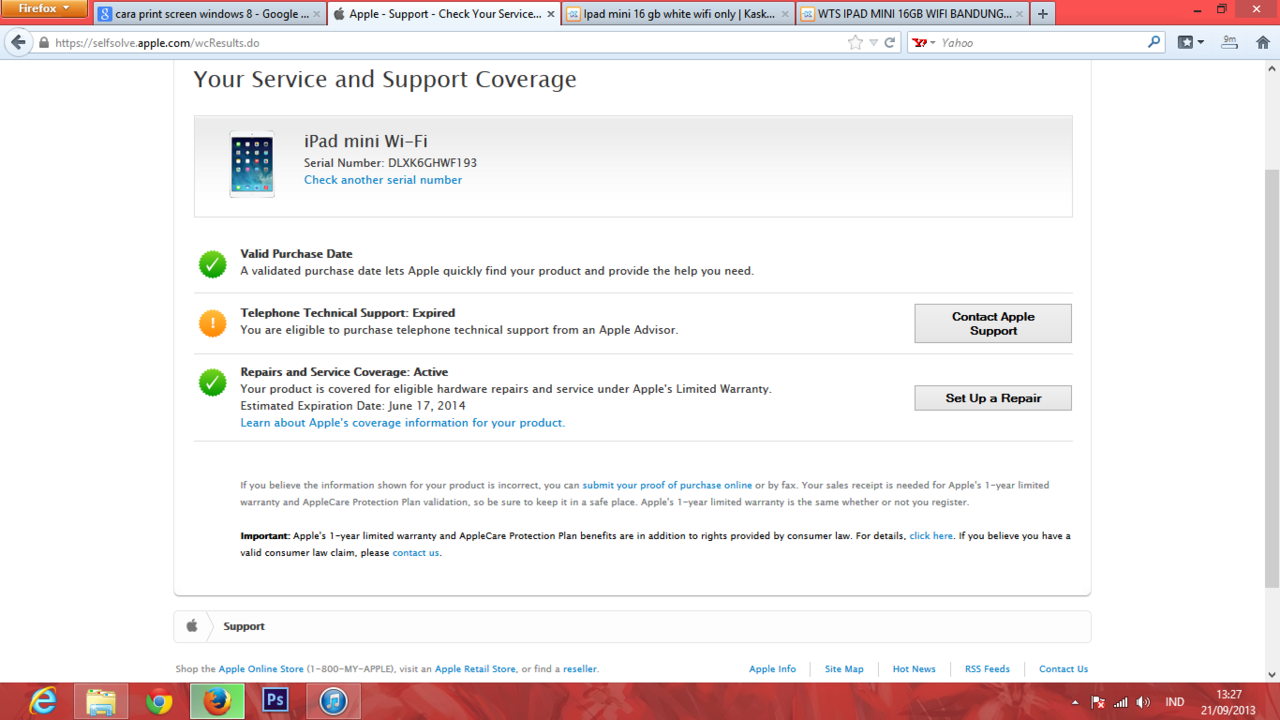Click the padlock site identity icon

tap(44, 43)
